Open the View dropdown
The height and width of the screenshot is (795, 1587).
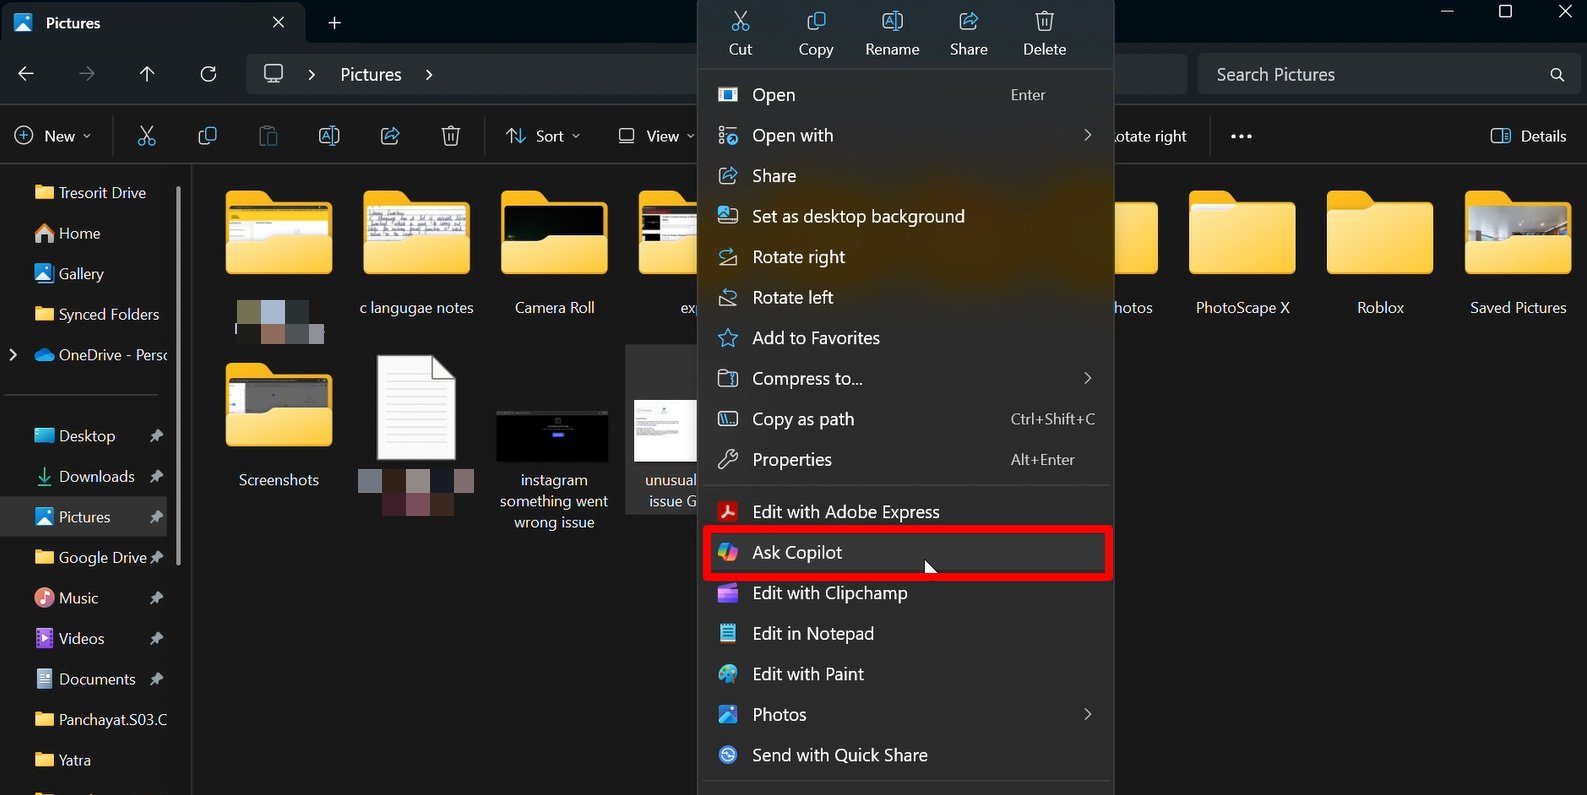tap(656, 136)
